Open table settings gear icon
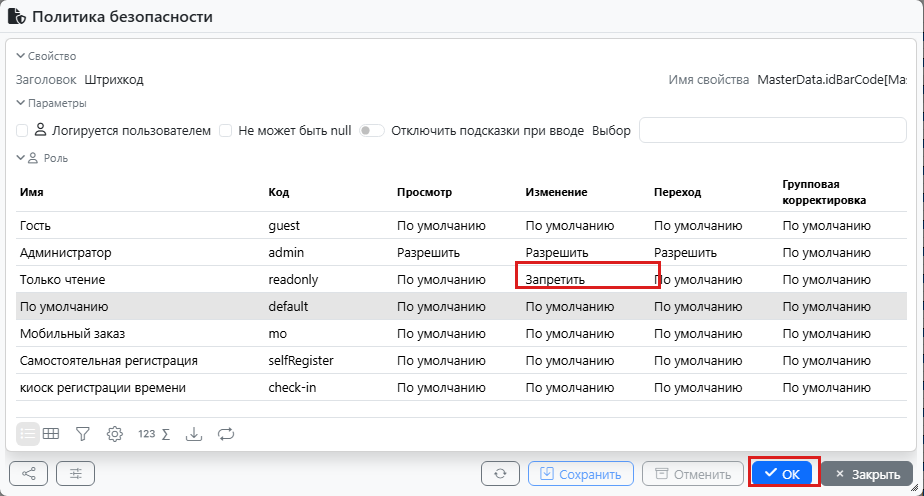Screen dimensions: 924x496 coord(114,434)
